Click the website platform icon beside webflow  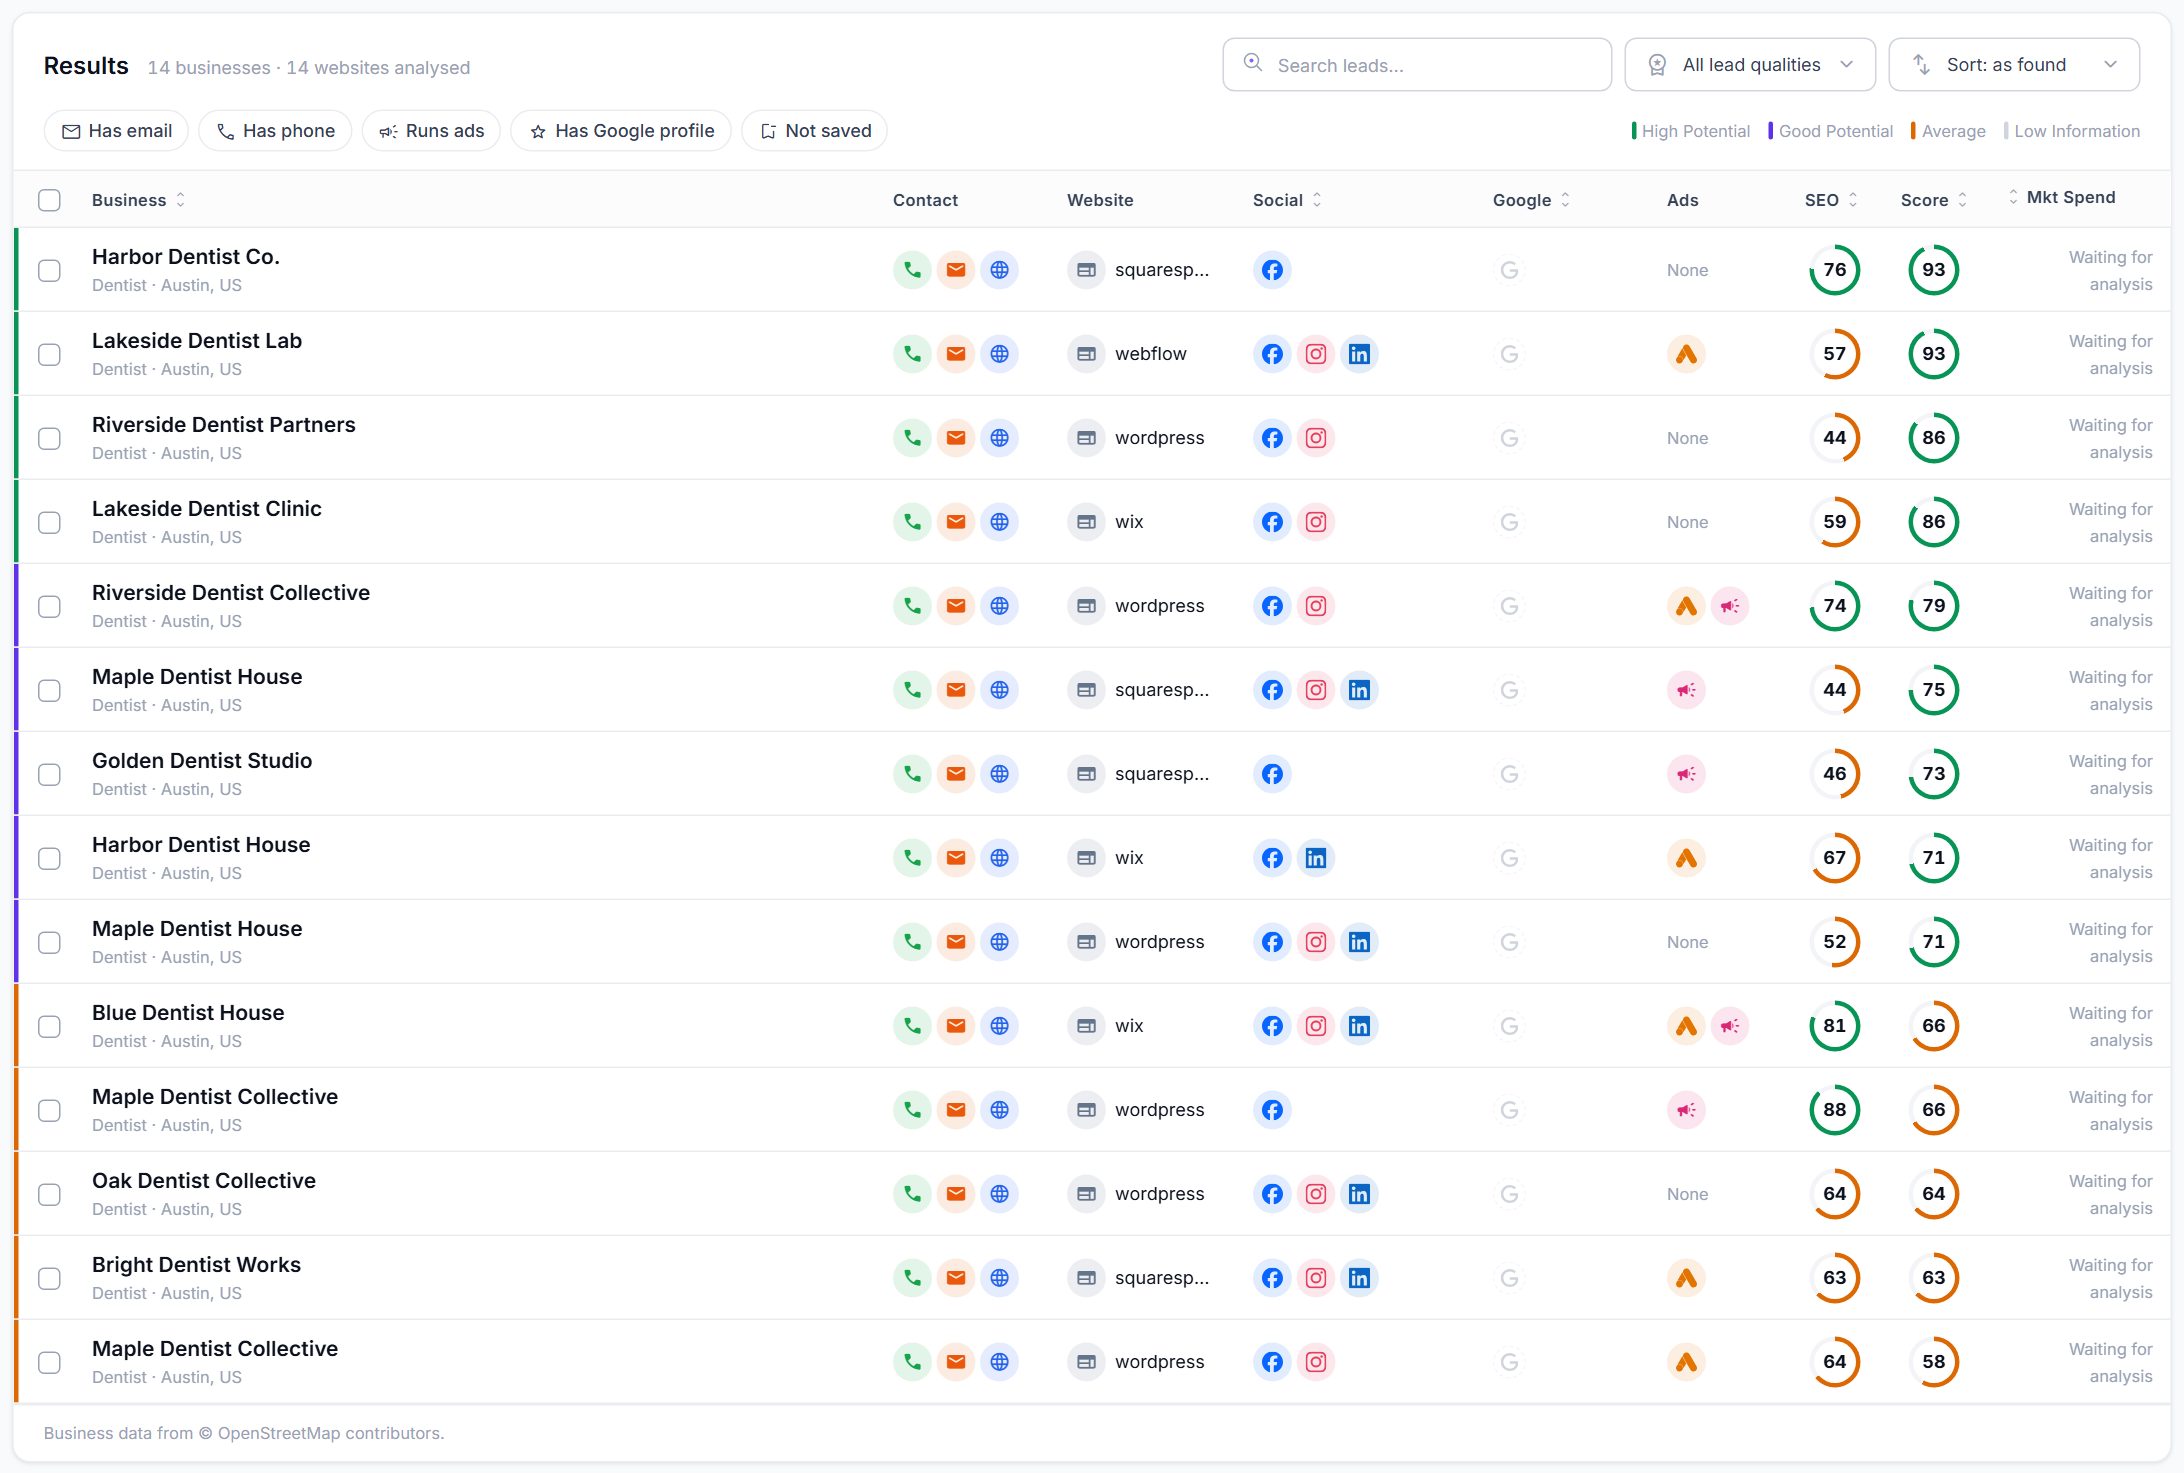(1086, 354)
